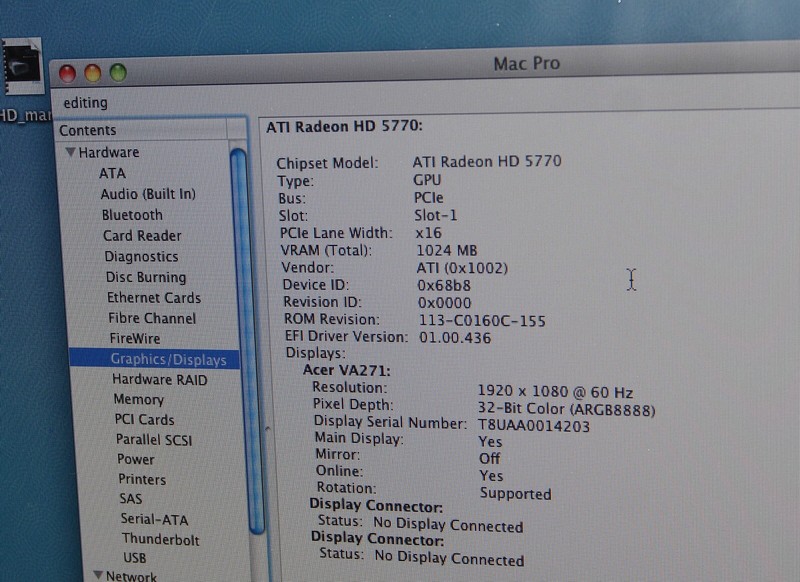
Task: Click the Contents column header
Action: [142, 130]
